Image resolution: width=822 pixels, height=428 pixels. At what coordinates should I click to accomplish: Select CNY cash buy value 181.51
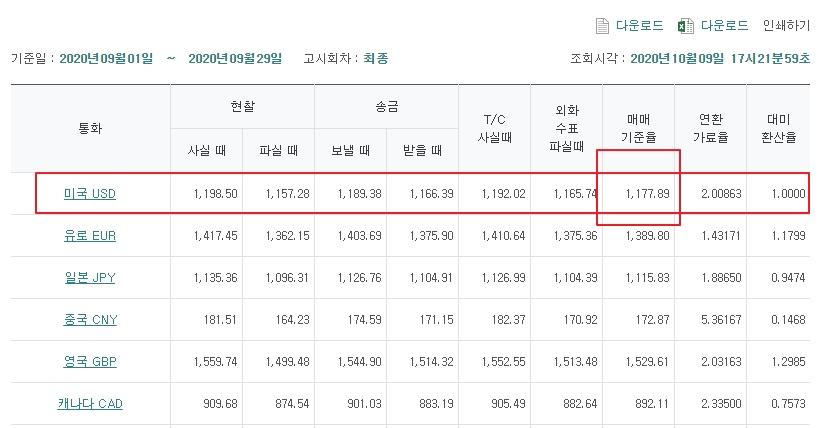tap(220, 319)
